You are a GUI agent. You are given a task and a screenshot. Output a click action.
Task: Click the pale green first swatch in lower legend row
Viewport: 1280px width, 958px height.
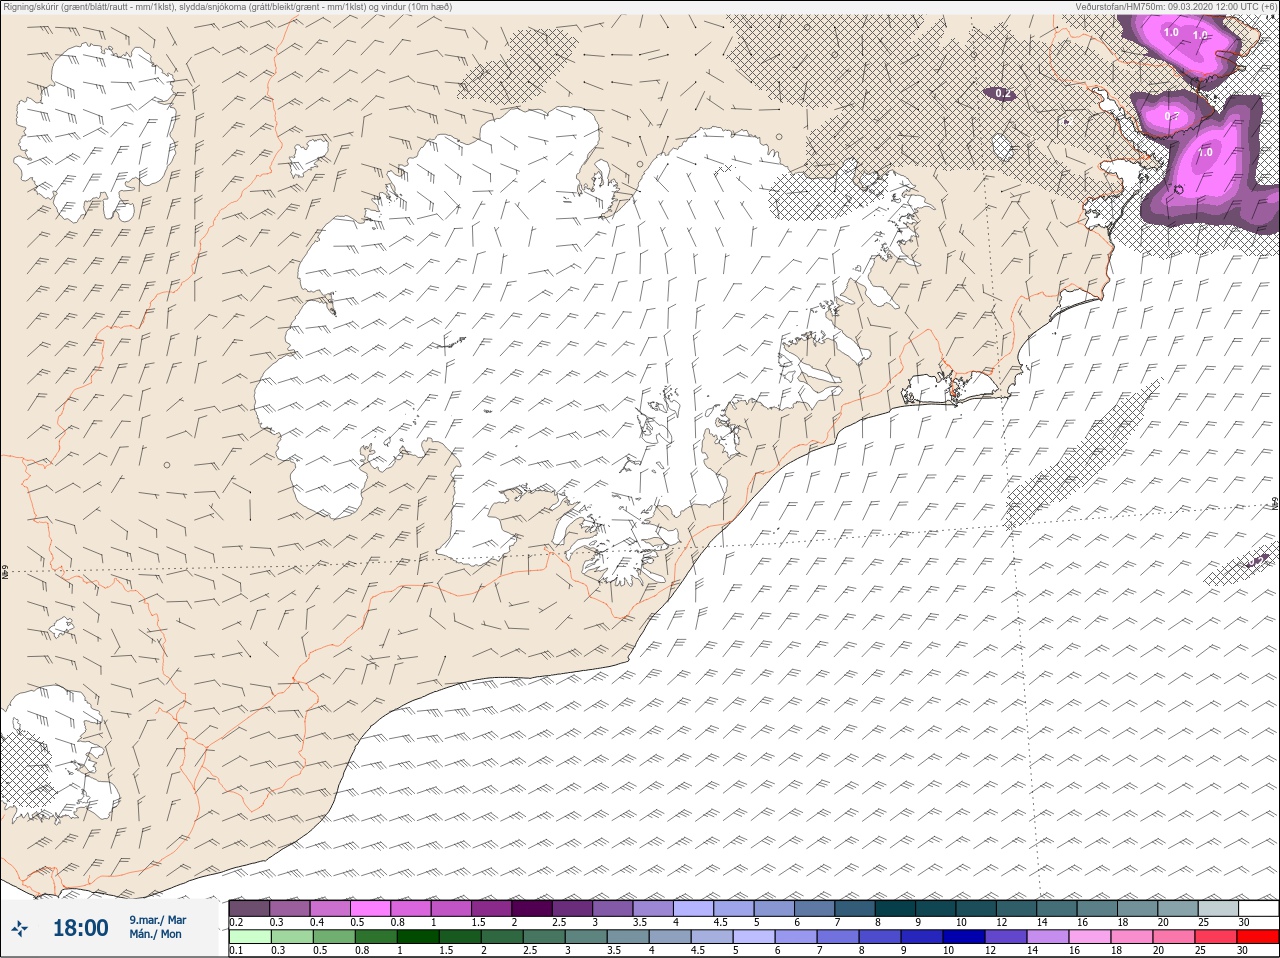(249, 937)
